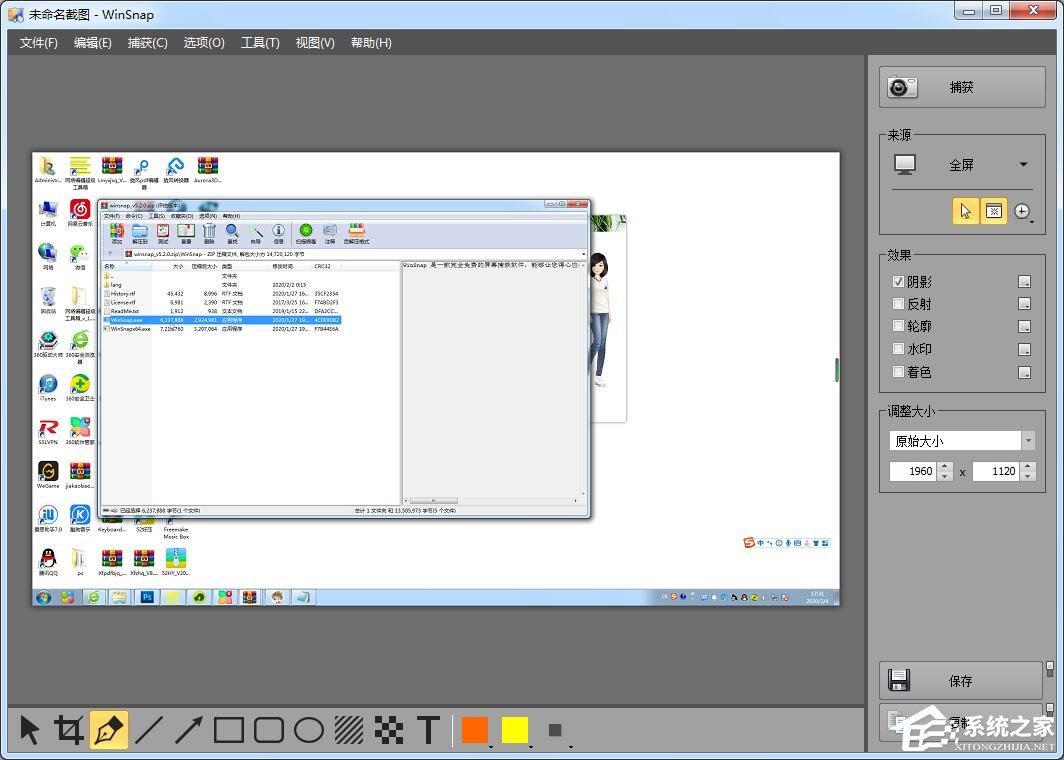Choose the Ellipse shape tool

tap(309, 730)
